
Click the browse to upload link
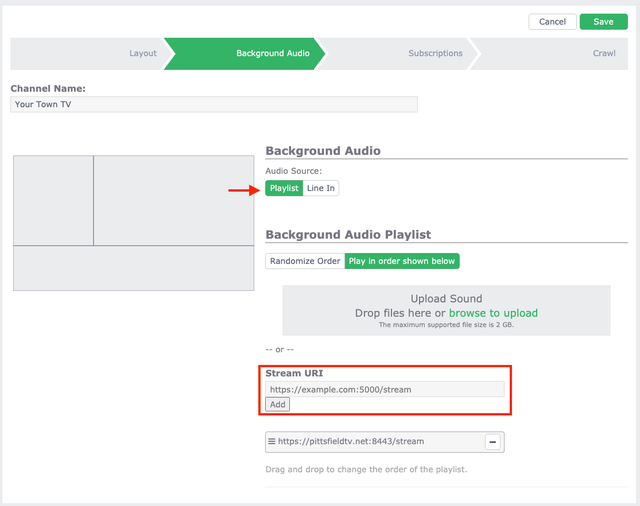pyautogui.click(x=493, y=313)
